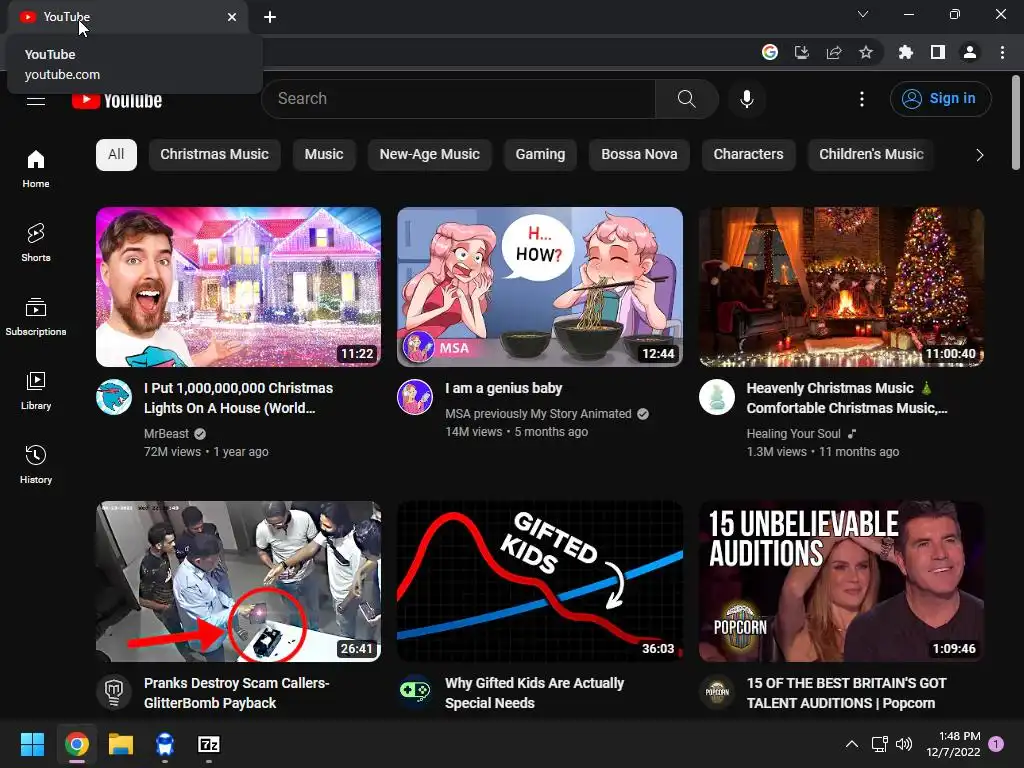This screenshot has height=768, width=1024.
Task: Open 15 Of The Best Britain's Got Talent title
Action: (846, 693)
